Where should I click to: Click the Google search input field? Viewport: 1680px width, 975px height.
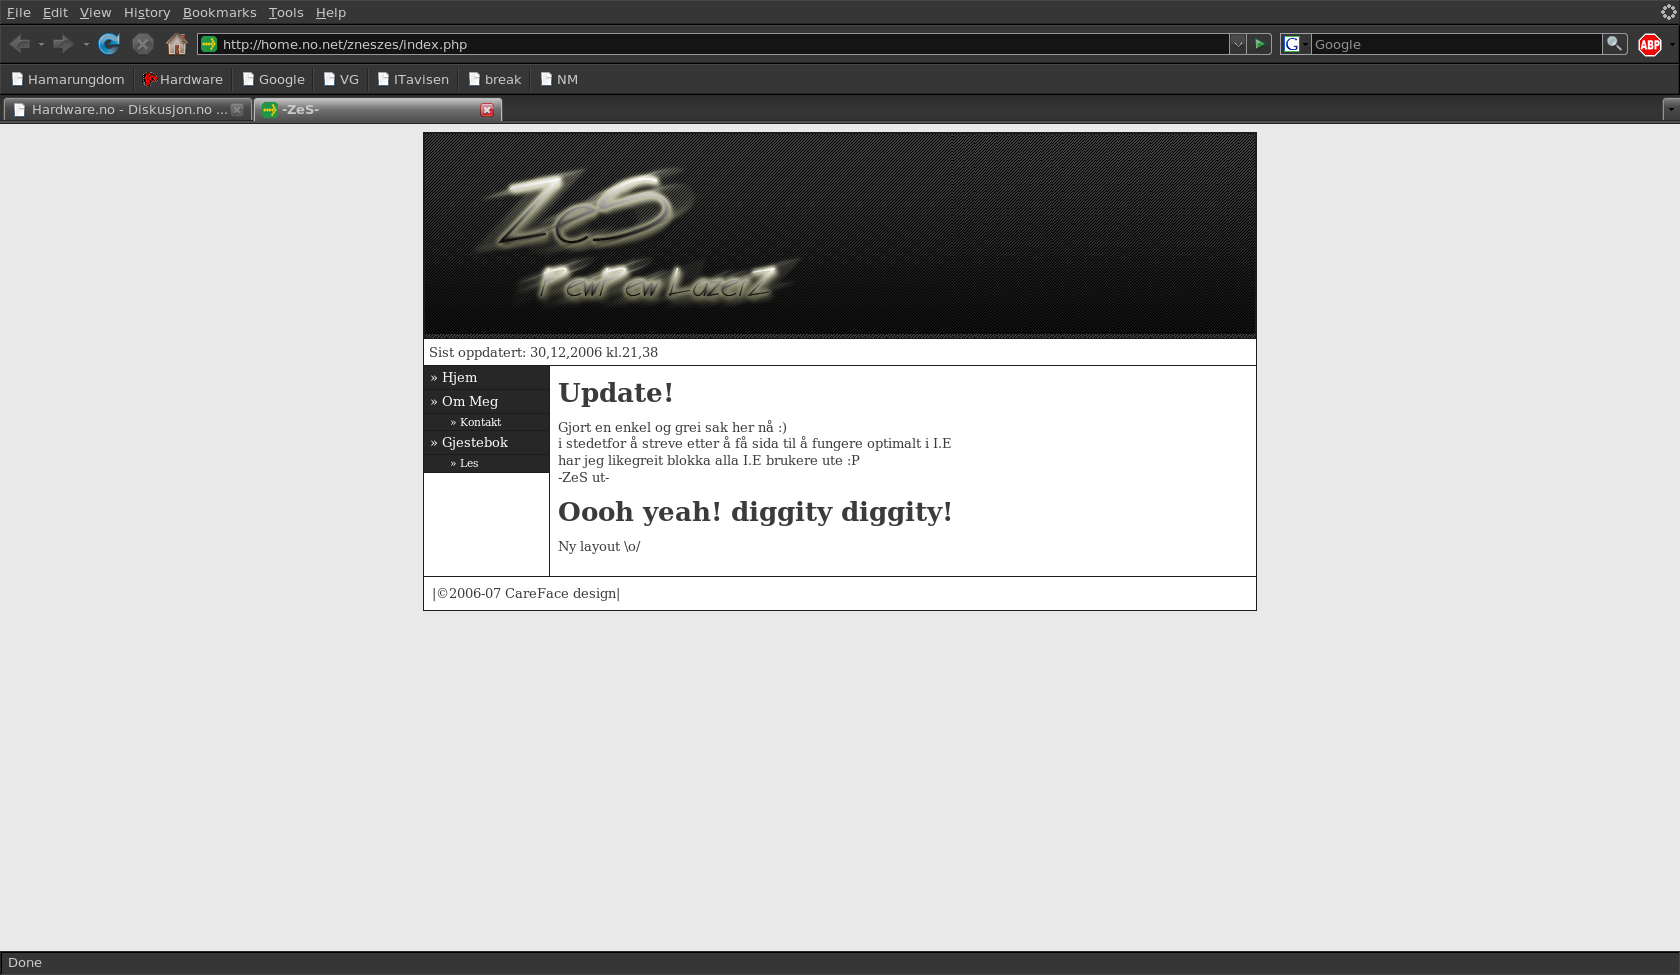tap(1456, 44)
